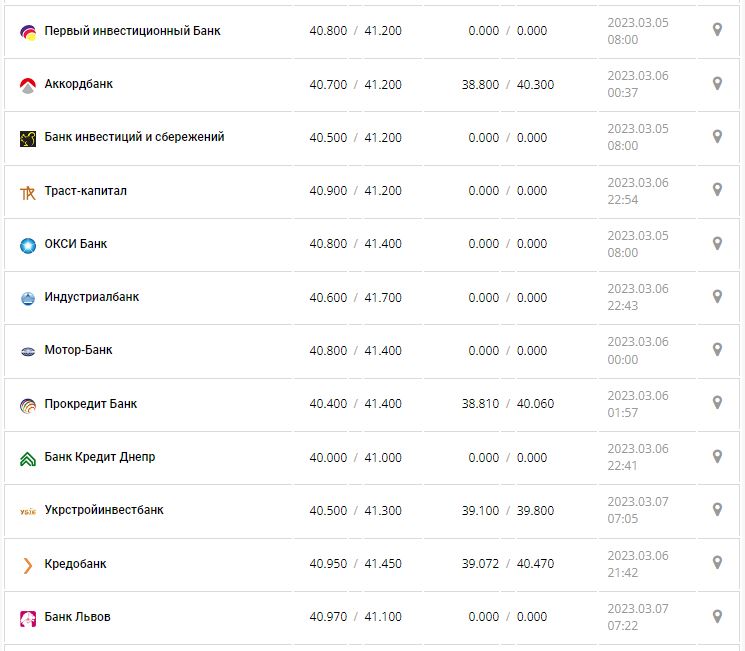This screenshot has width=745, height=651.
Task: Click the Прокредит Банк logo icon
Action: click(x=28, y=405)
